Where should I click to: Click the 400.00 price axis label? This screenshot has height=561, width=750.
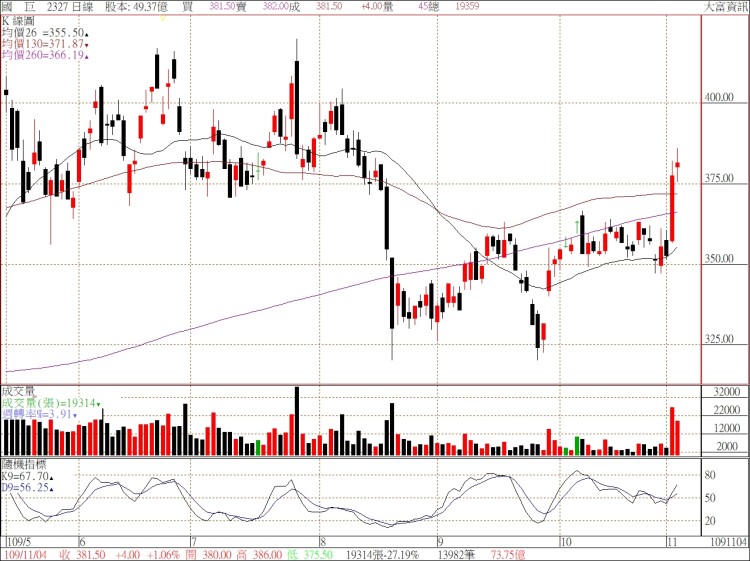click(719, 98)
